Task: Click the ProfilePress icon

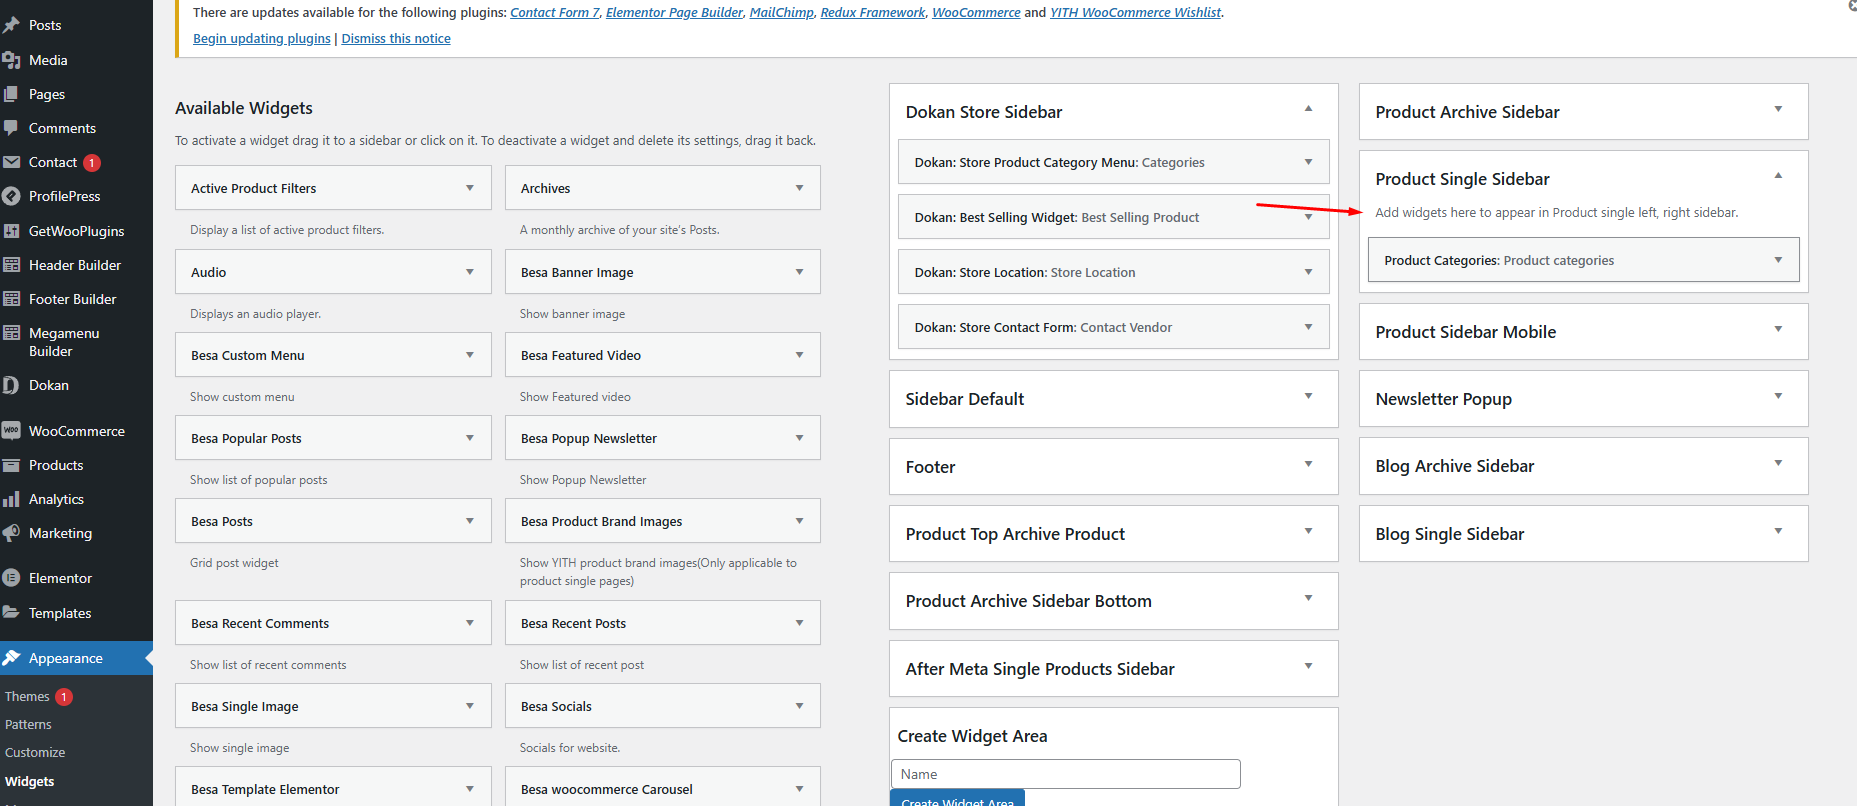Action: (11, 196)
